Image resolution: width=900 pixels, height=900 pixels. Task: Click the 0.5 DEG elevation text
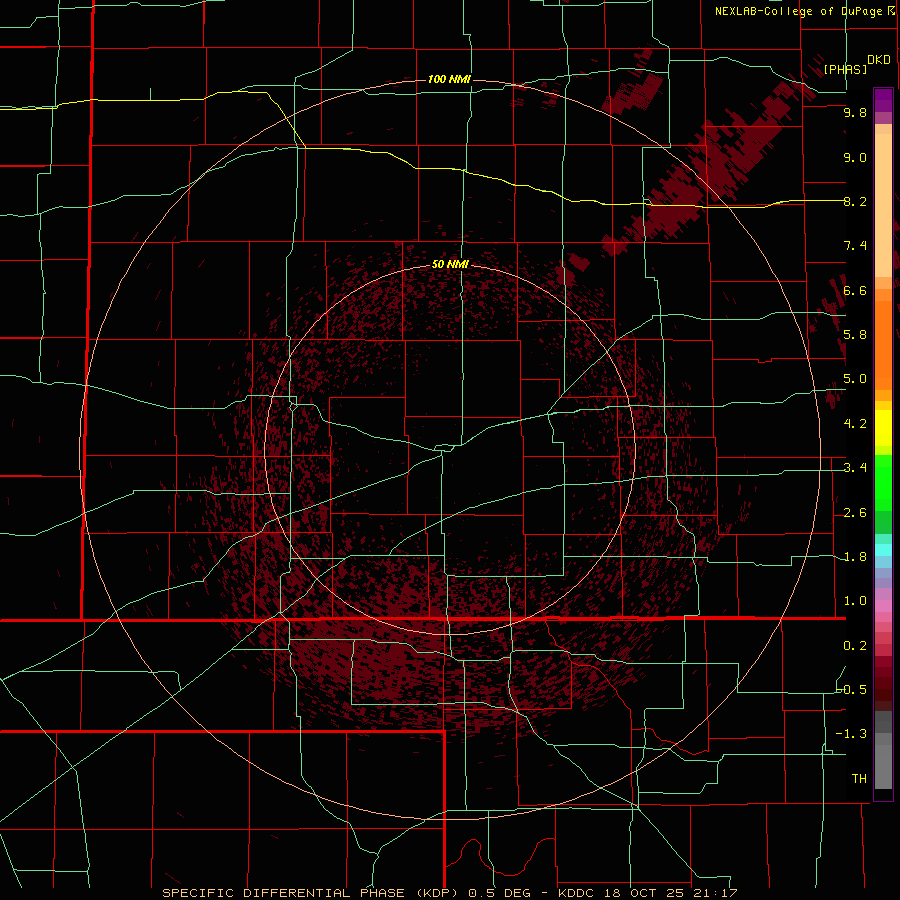point(499,893)
